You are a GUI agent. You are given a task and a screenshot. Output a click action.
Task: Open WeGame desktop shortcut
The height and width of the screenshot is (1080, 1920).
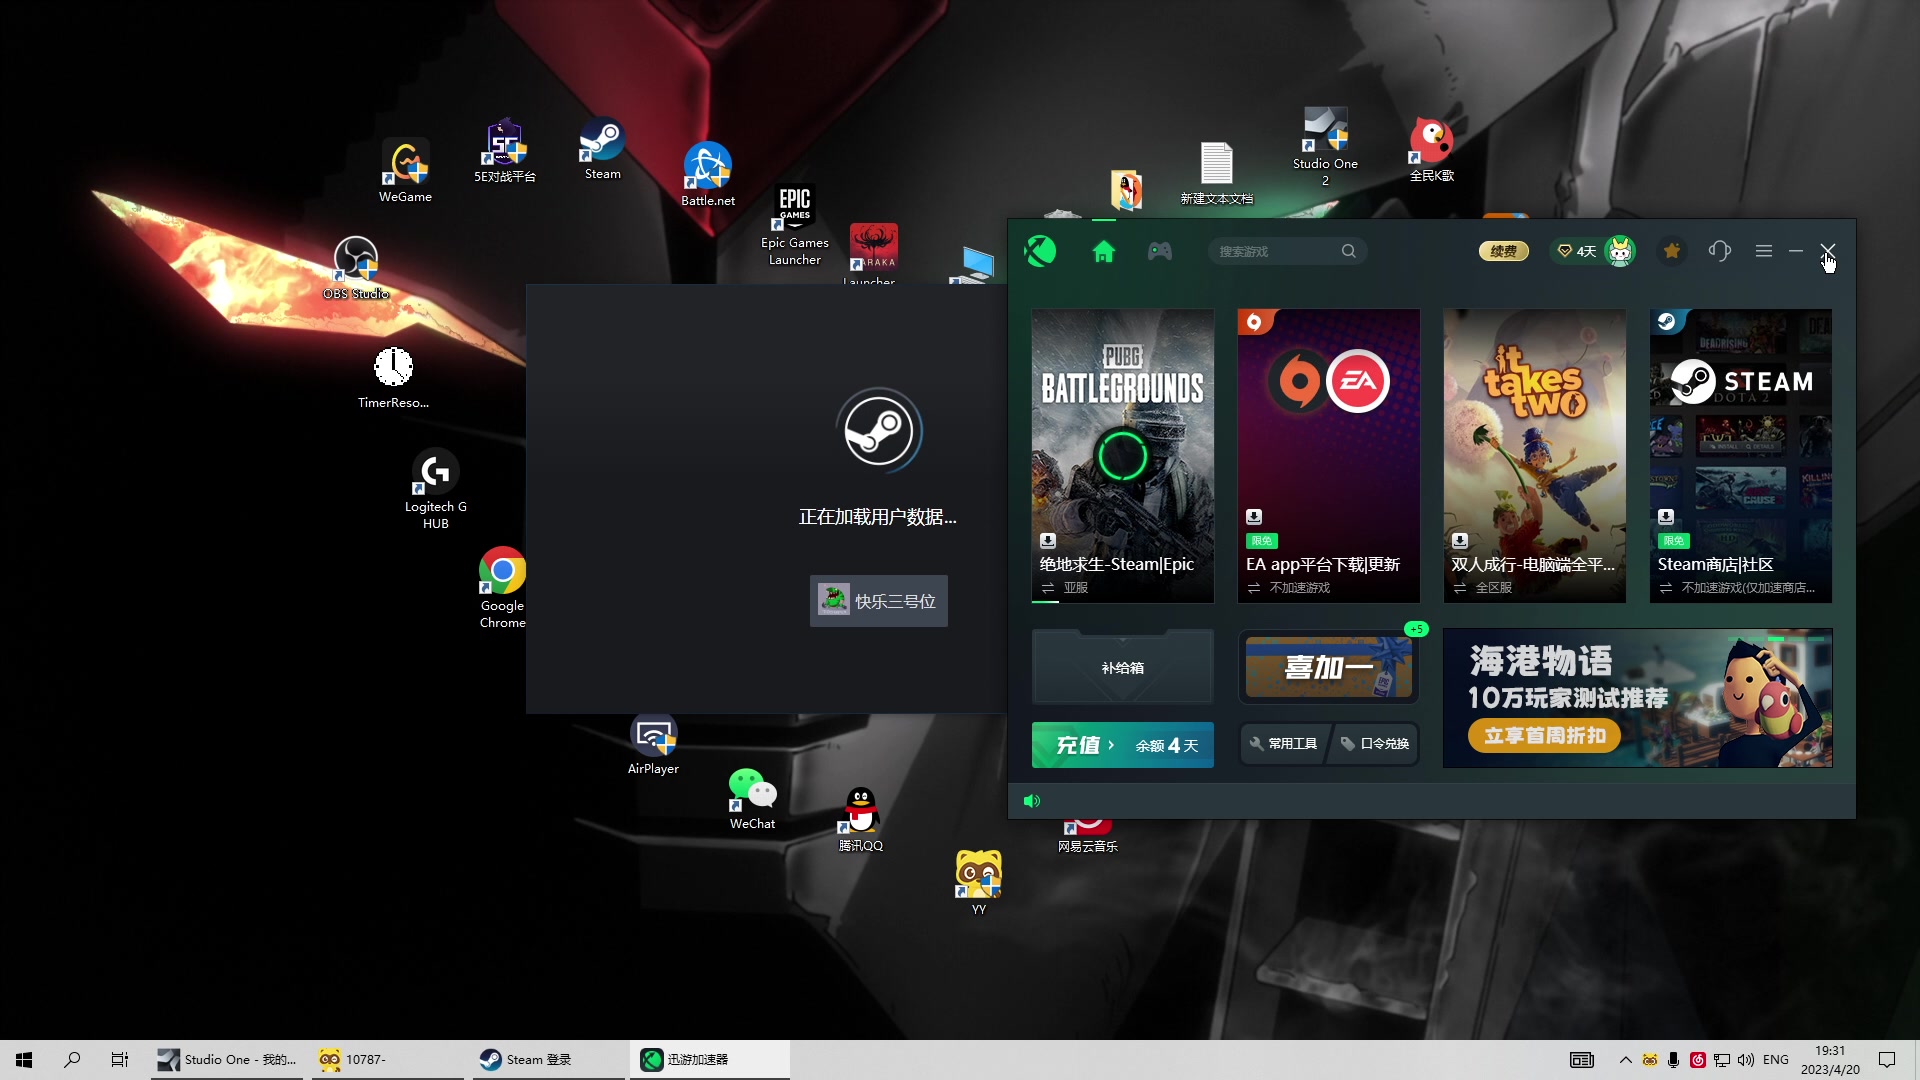tap(405, 171)
